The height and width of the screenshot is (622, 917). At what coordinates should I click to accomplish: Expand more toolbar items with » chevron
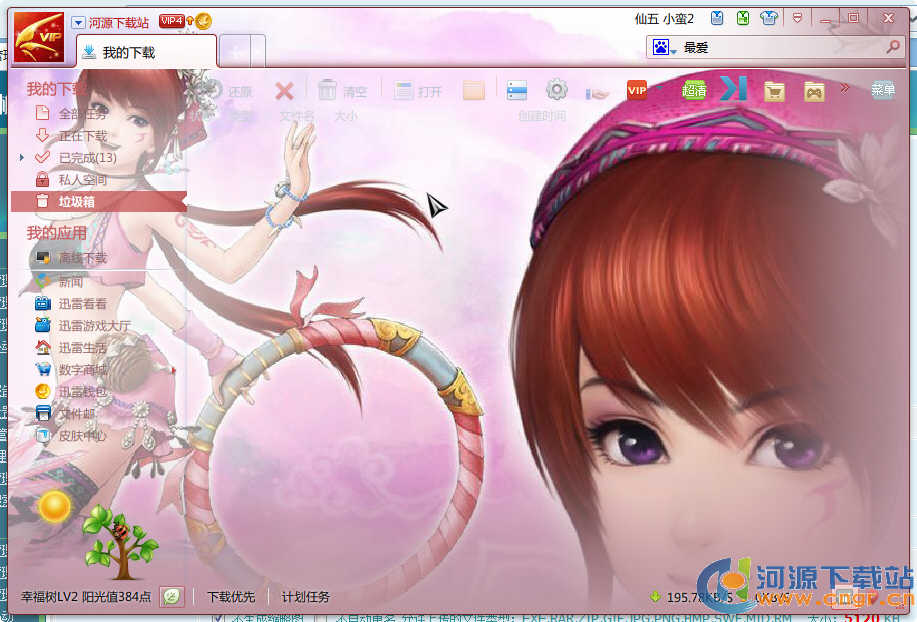click(844, 88)
